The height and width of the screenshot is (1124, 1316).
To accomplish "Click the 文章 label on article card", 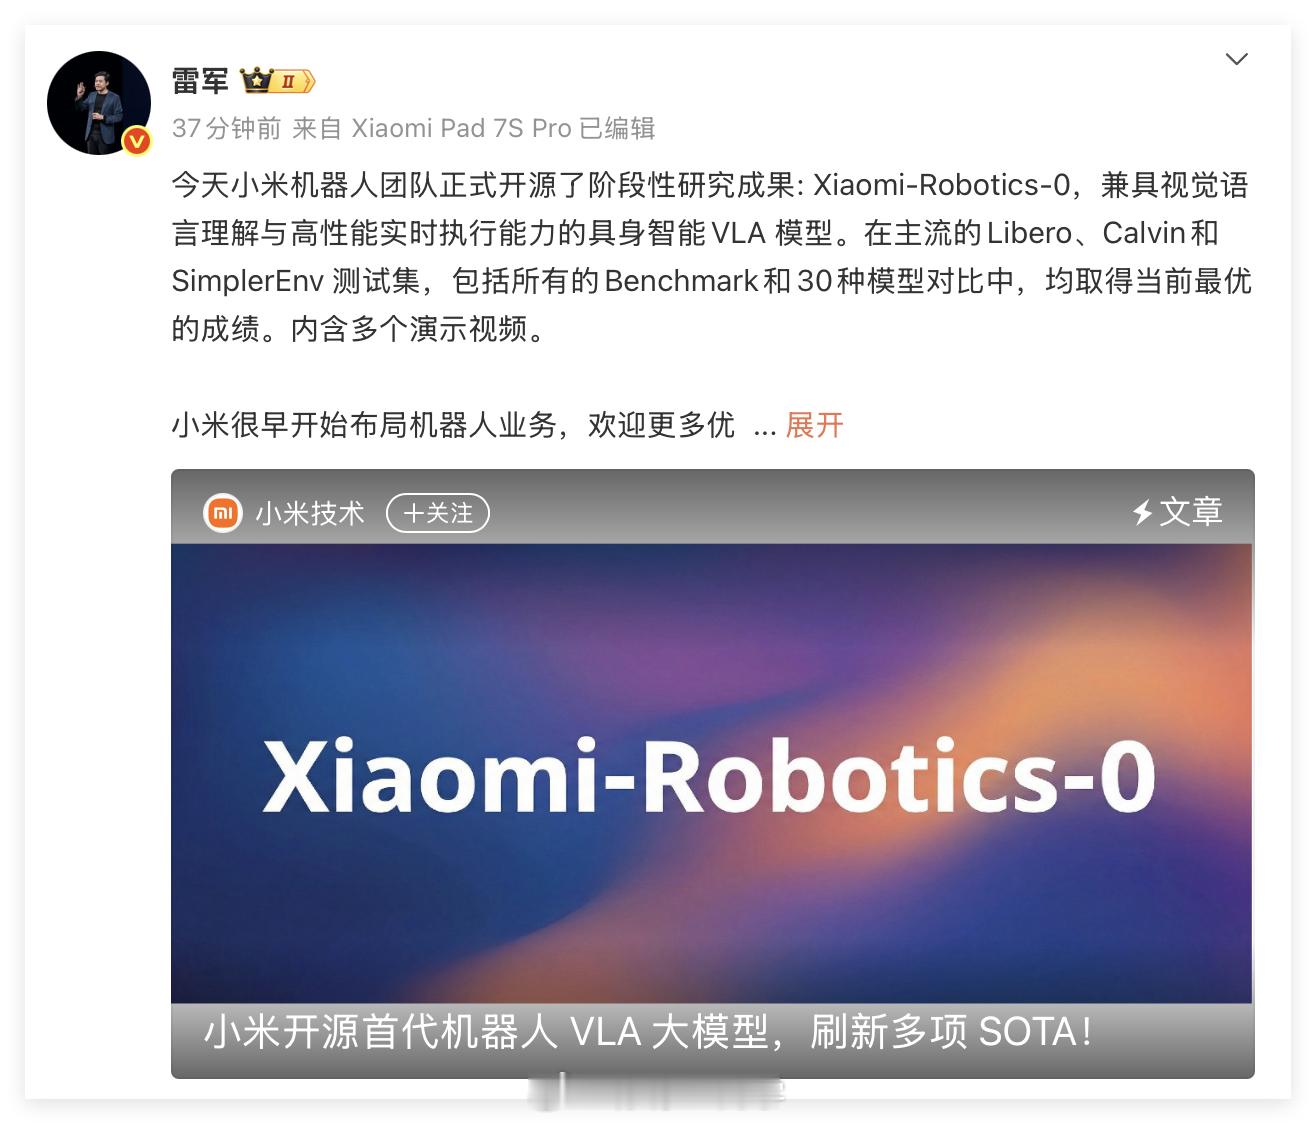I will coord(1191,512).
